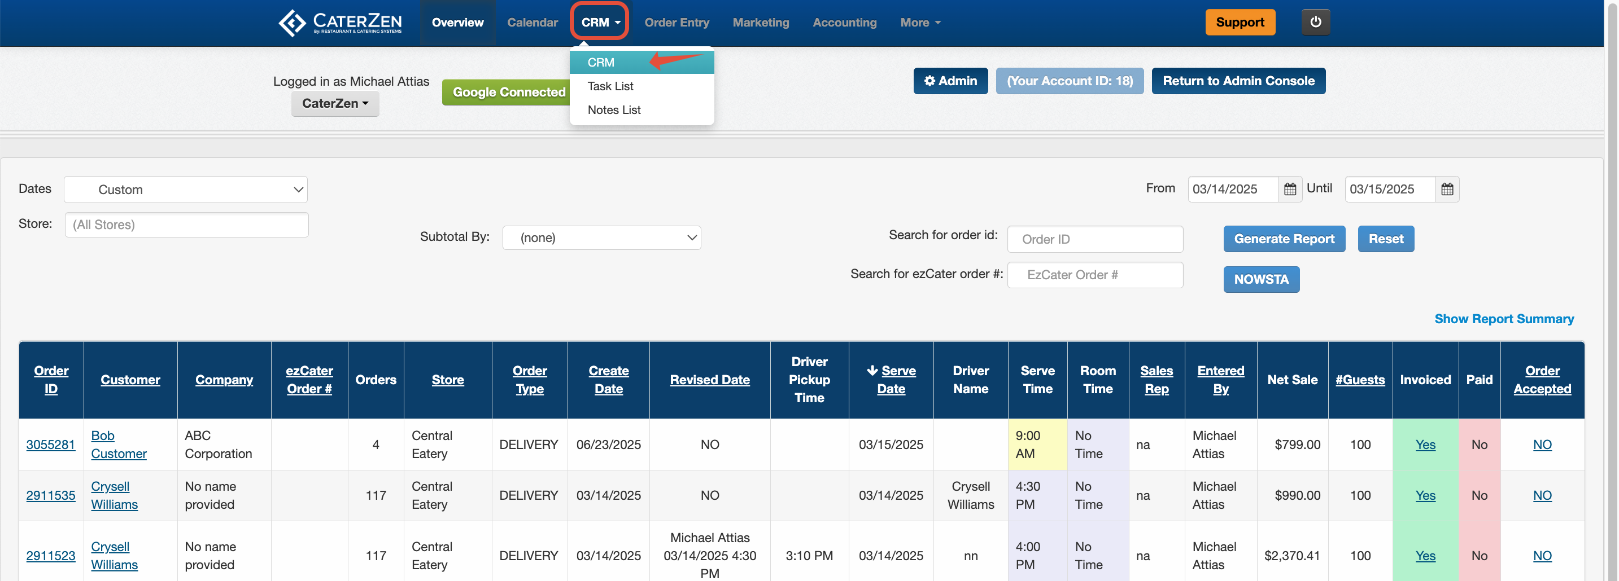Click the 9:00 AM serve time cell
Image resolution: width=1619 pixels, height=581 pixels.
click(1038, 445)
